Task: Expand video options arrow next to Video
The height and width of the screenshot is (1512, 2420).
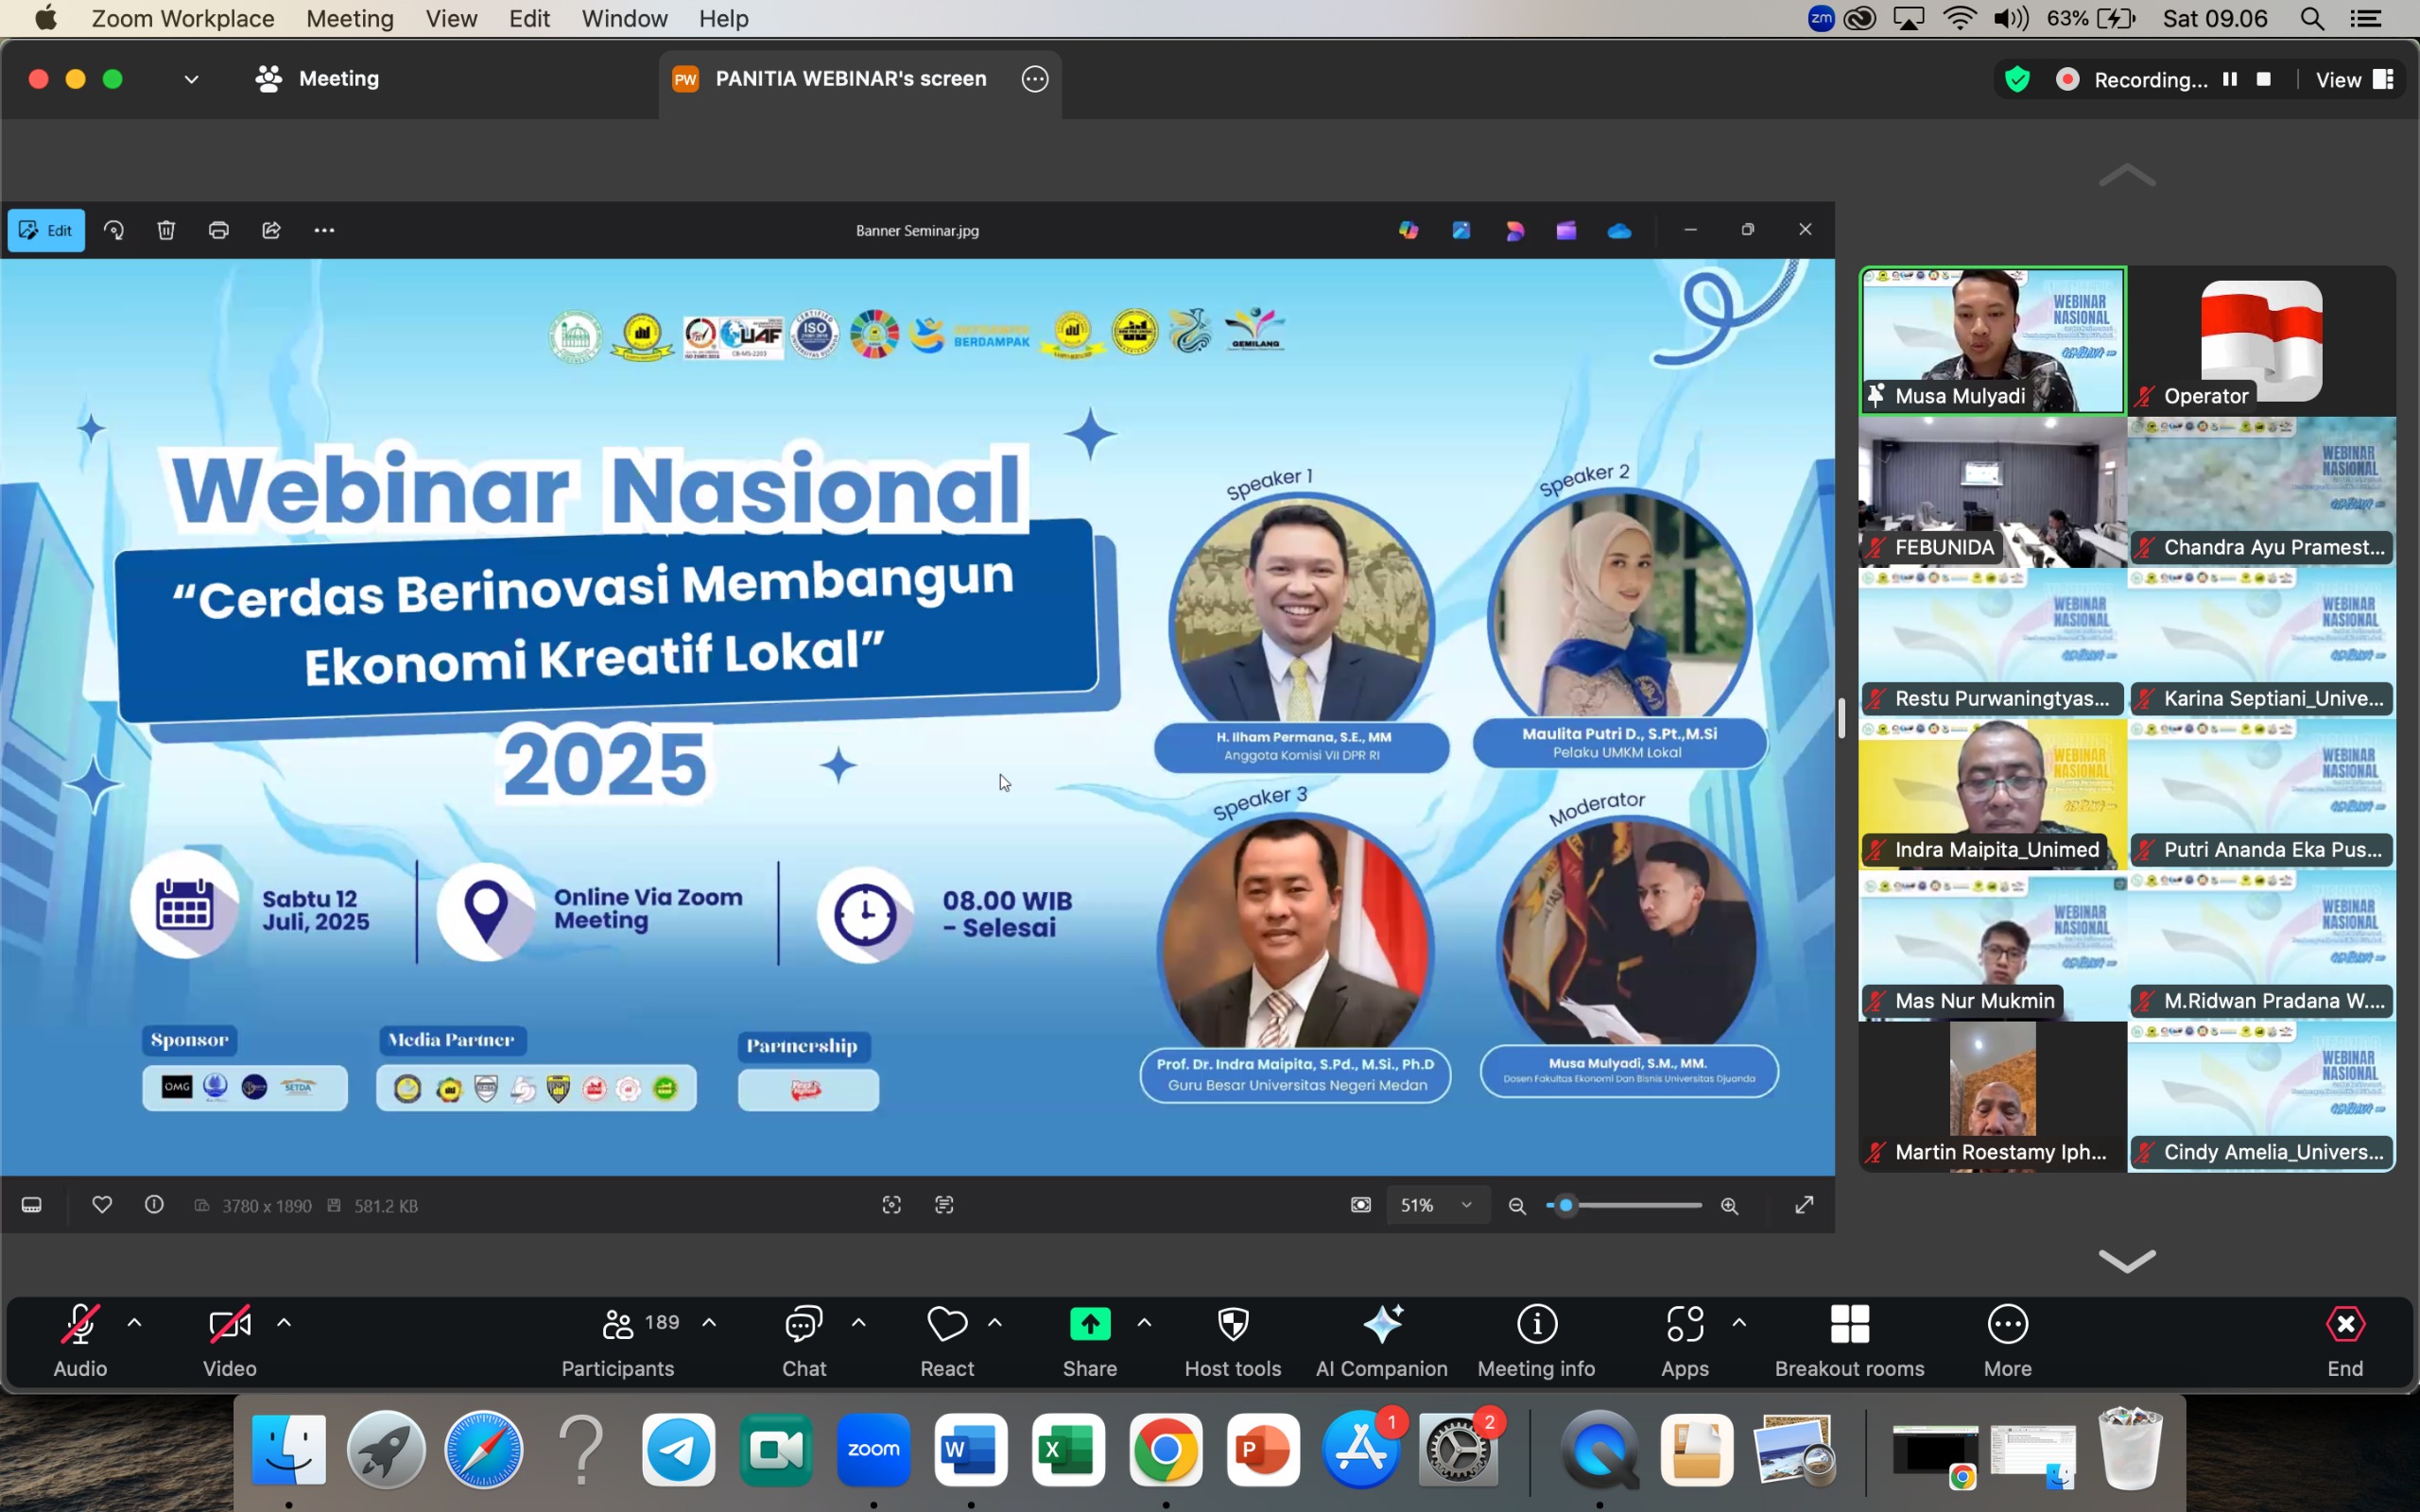Action: (284, 1323)
